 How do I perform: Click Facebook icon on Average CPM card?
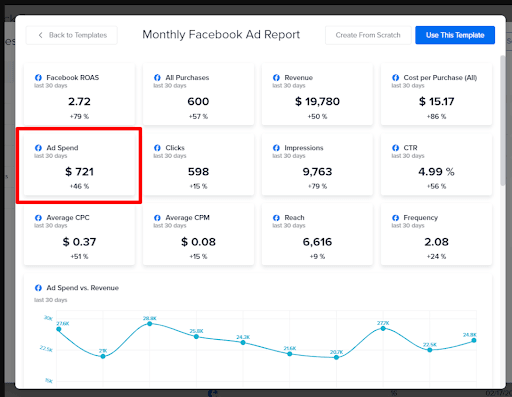[x=157, y=218]
